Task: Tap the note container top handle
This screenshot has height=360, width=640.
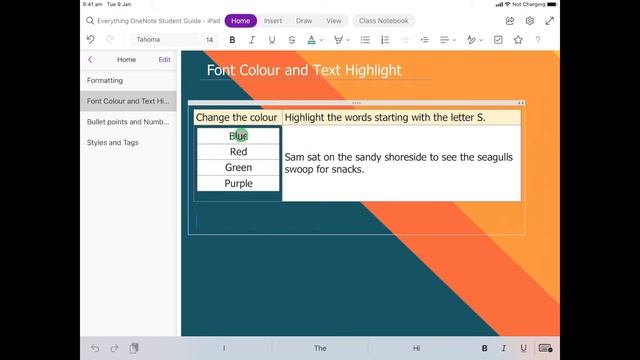Action: (356, 103)
